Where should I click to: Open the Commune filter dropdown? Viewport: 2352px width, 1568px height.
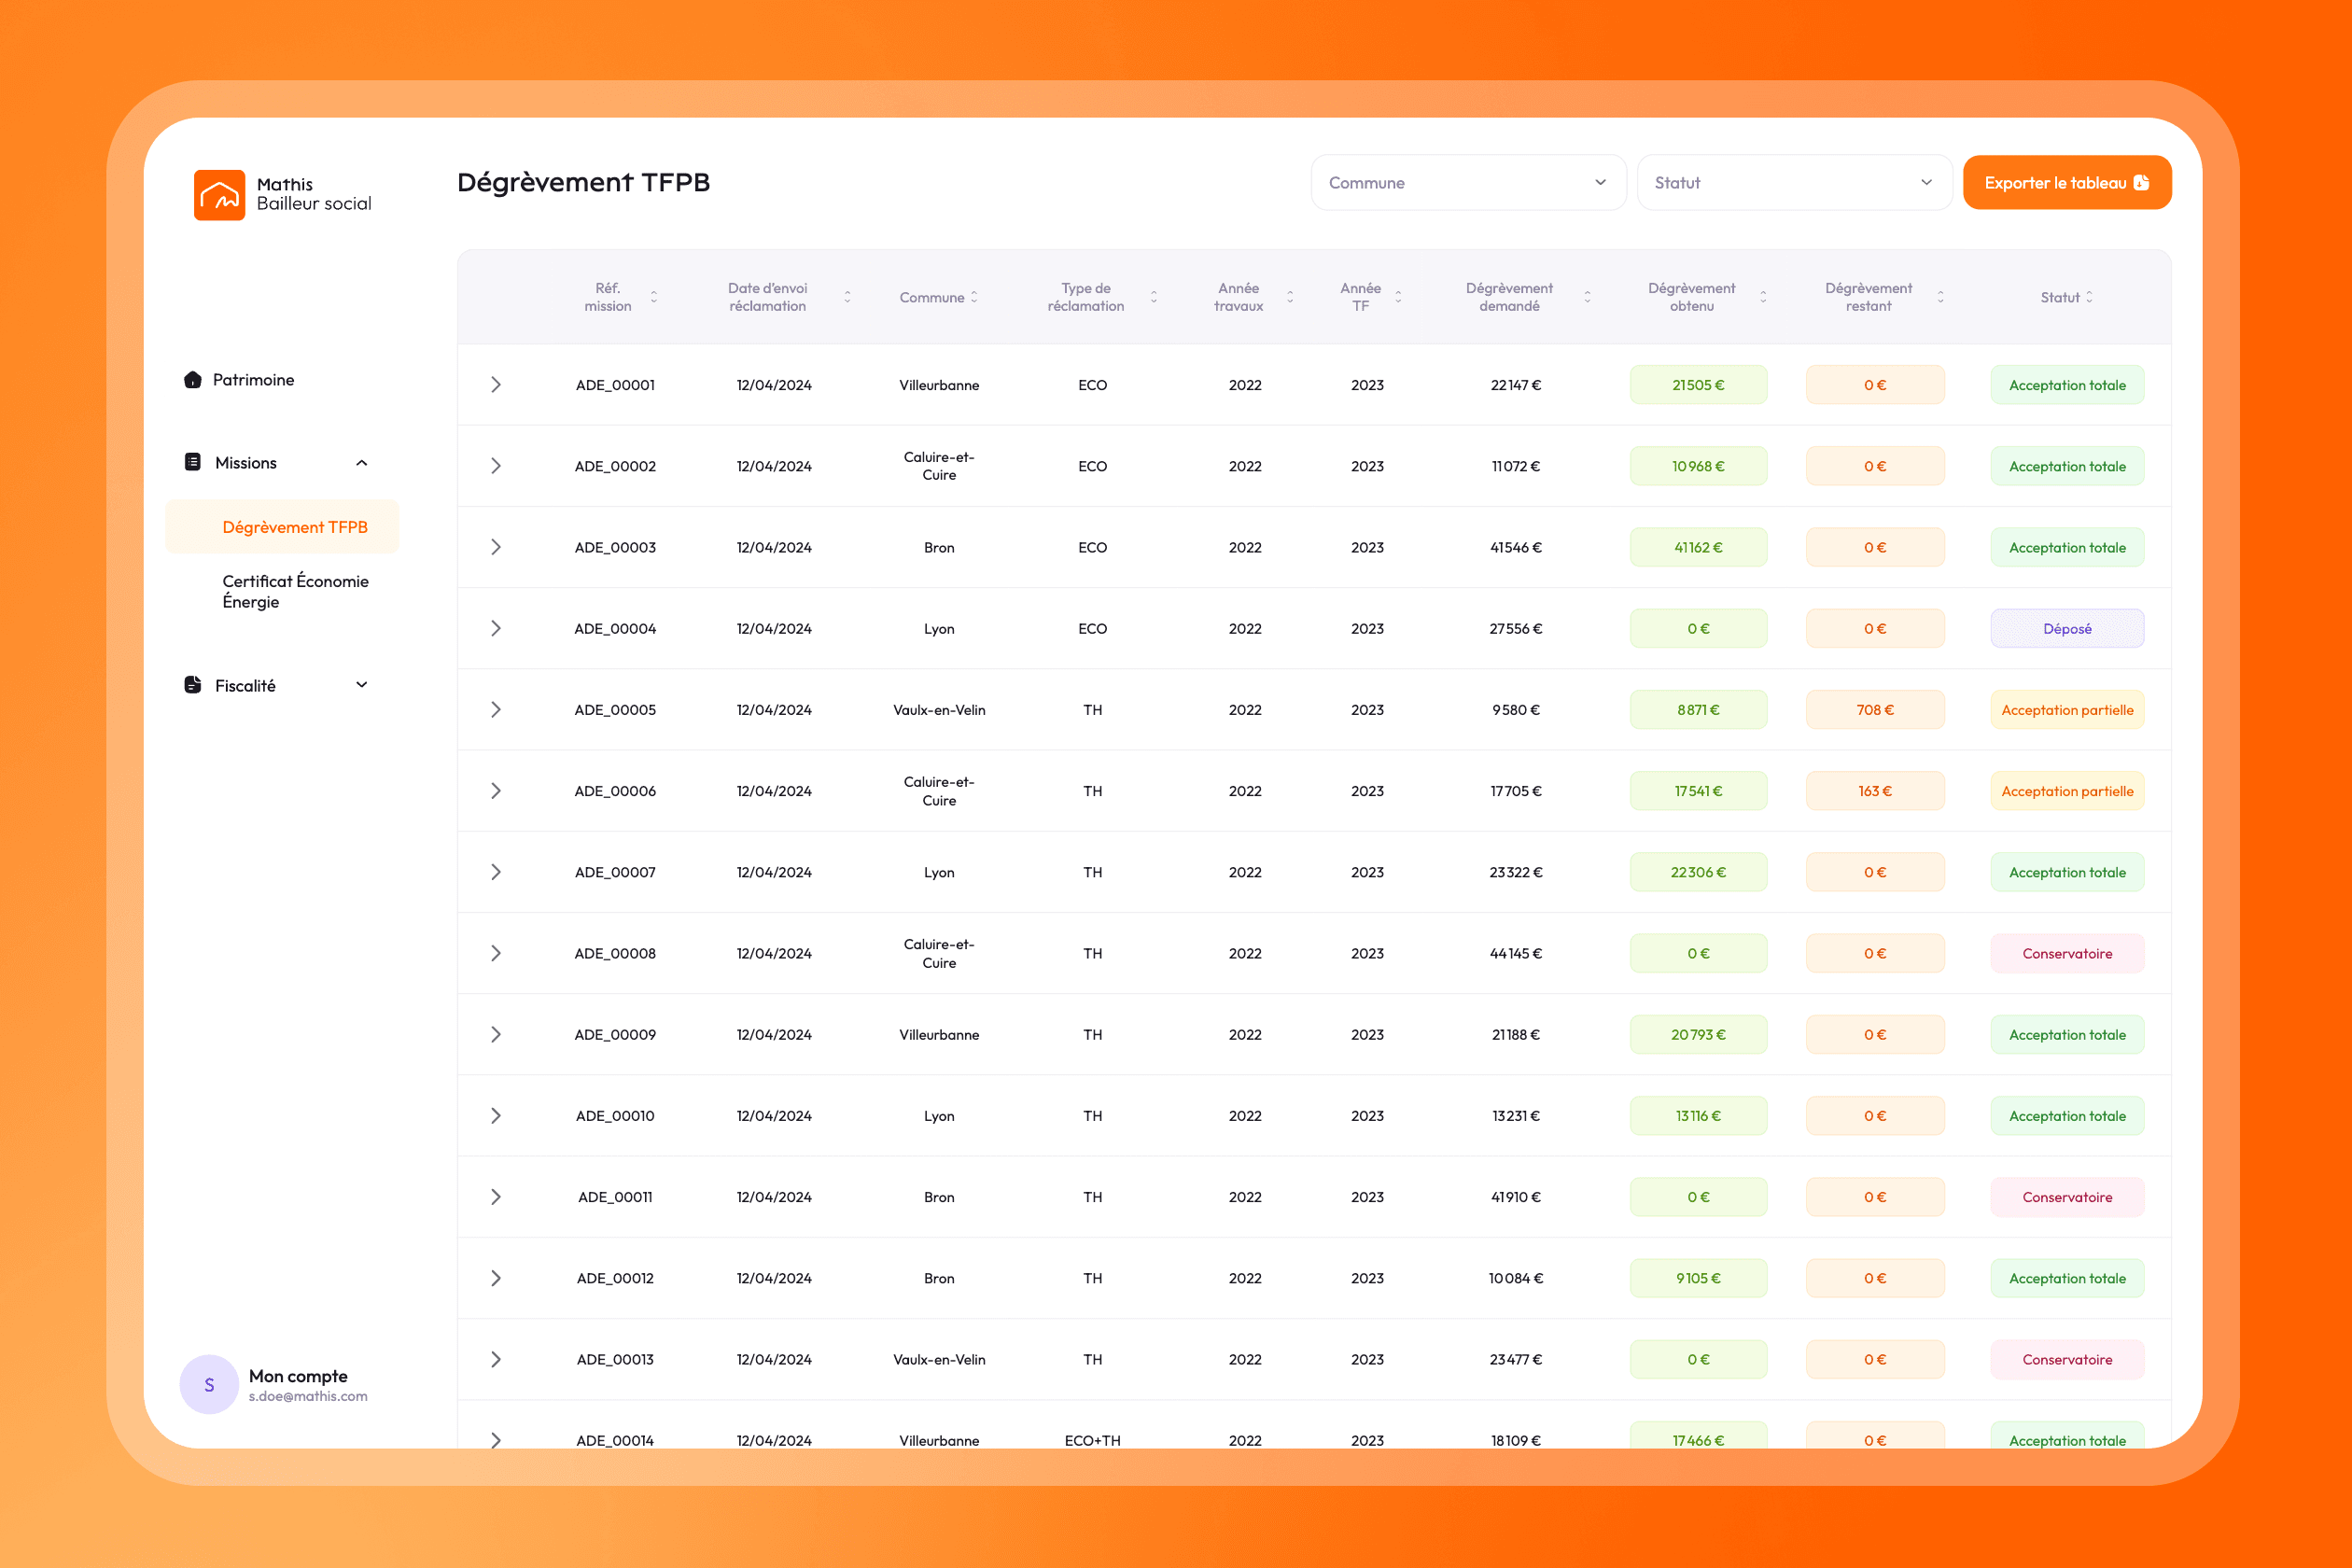(x=1467, y=183)
